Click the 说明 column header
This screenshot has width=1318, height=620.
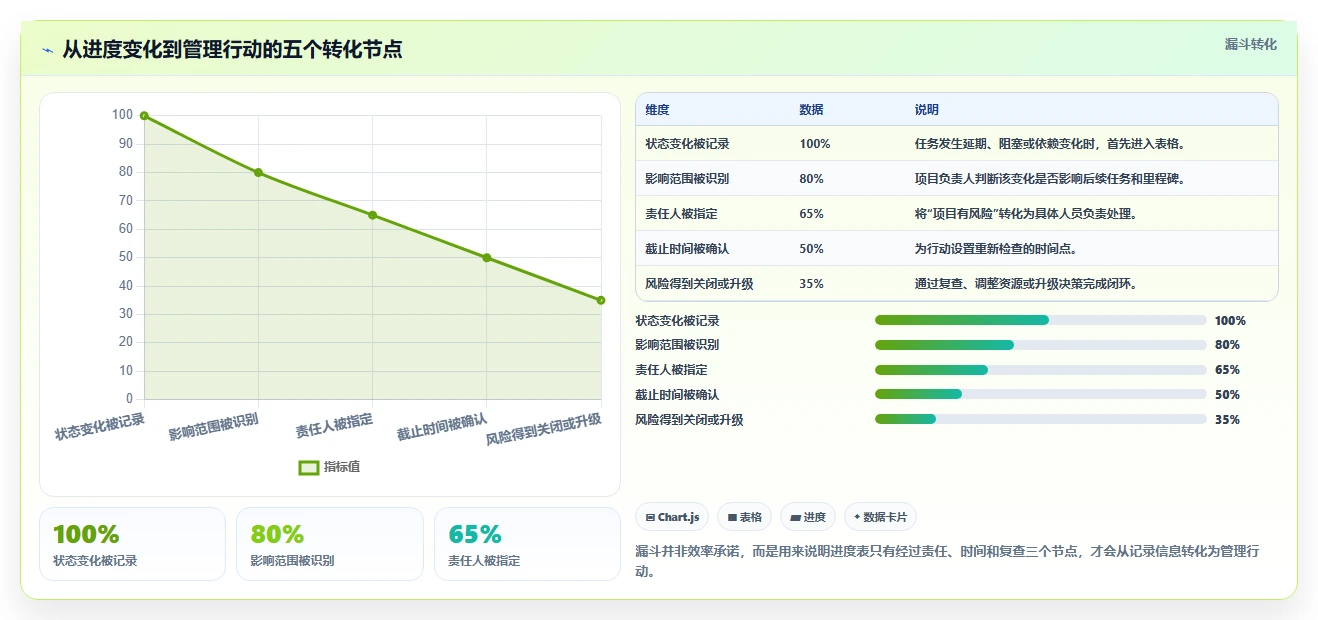pos(926,110)
